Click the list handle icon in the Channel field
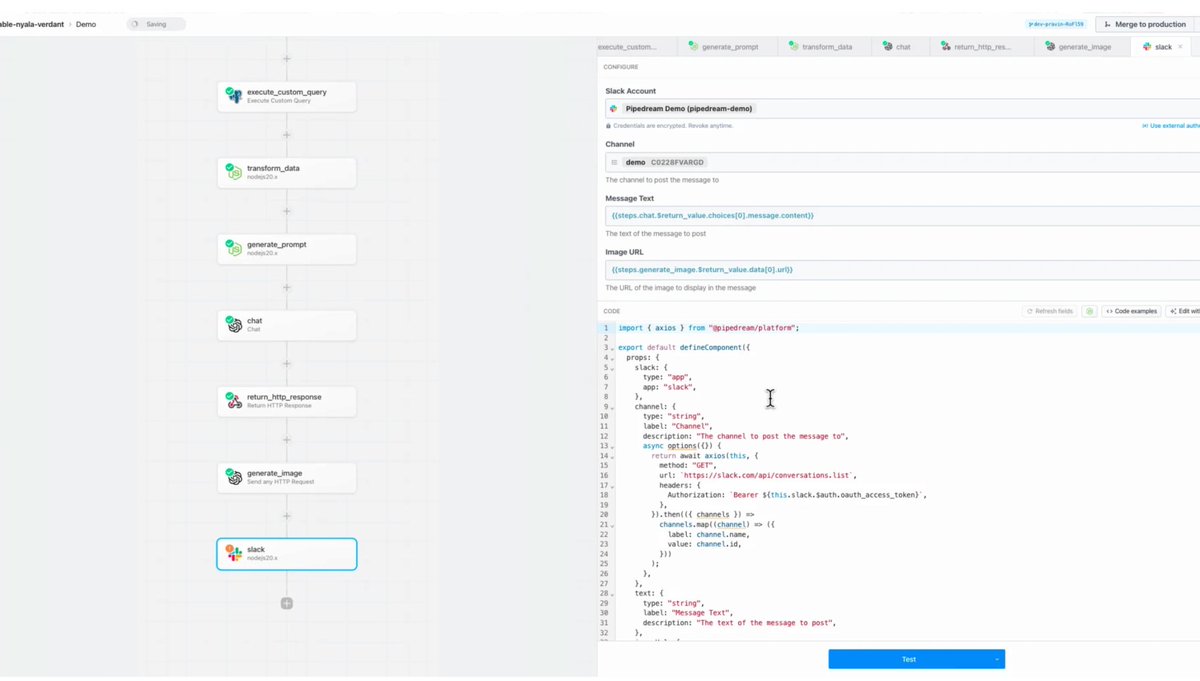 point(614,162)
